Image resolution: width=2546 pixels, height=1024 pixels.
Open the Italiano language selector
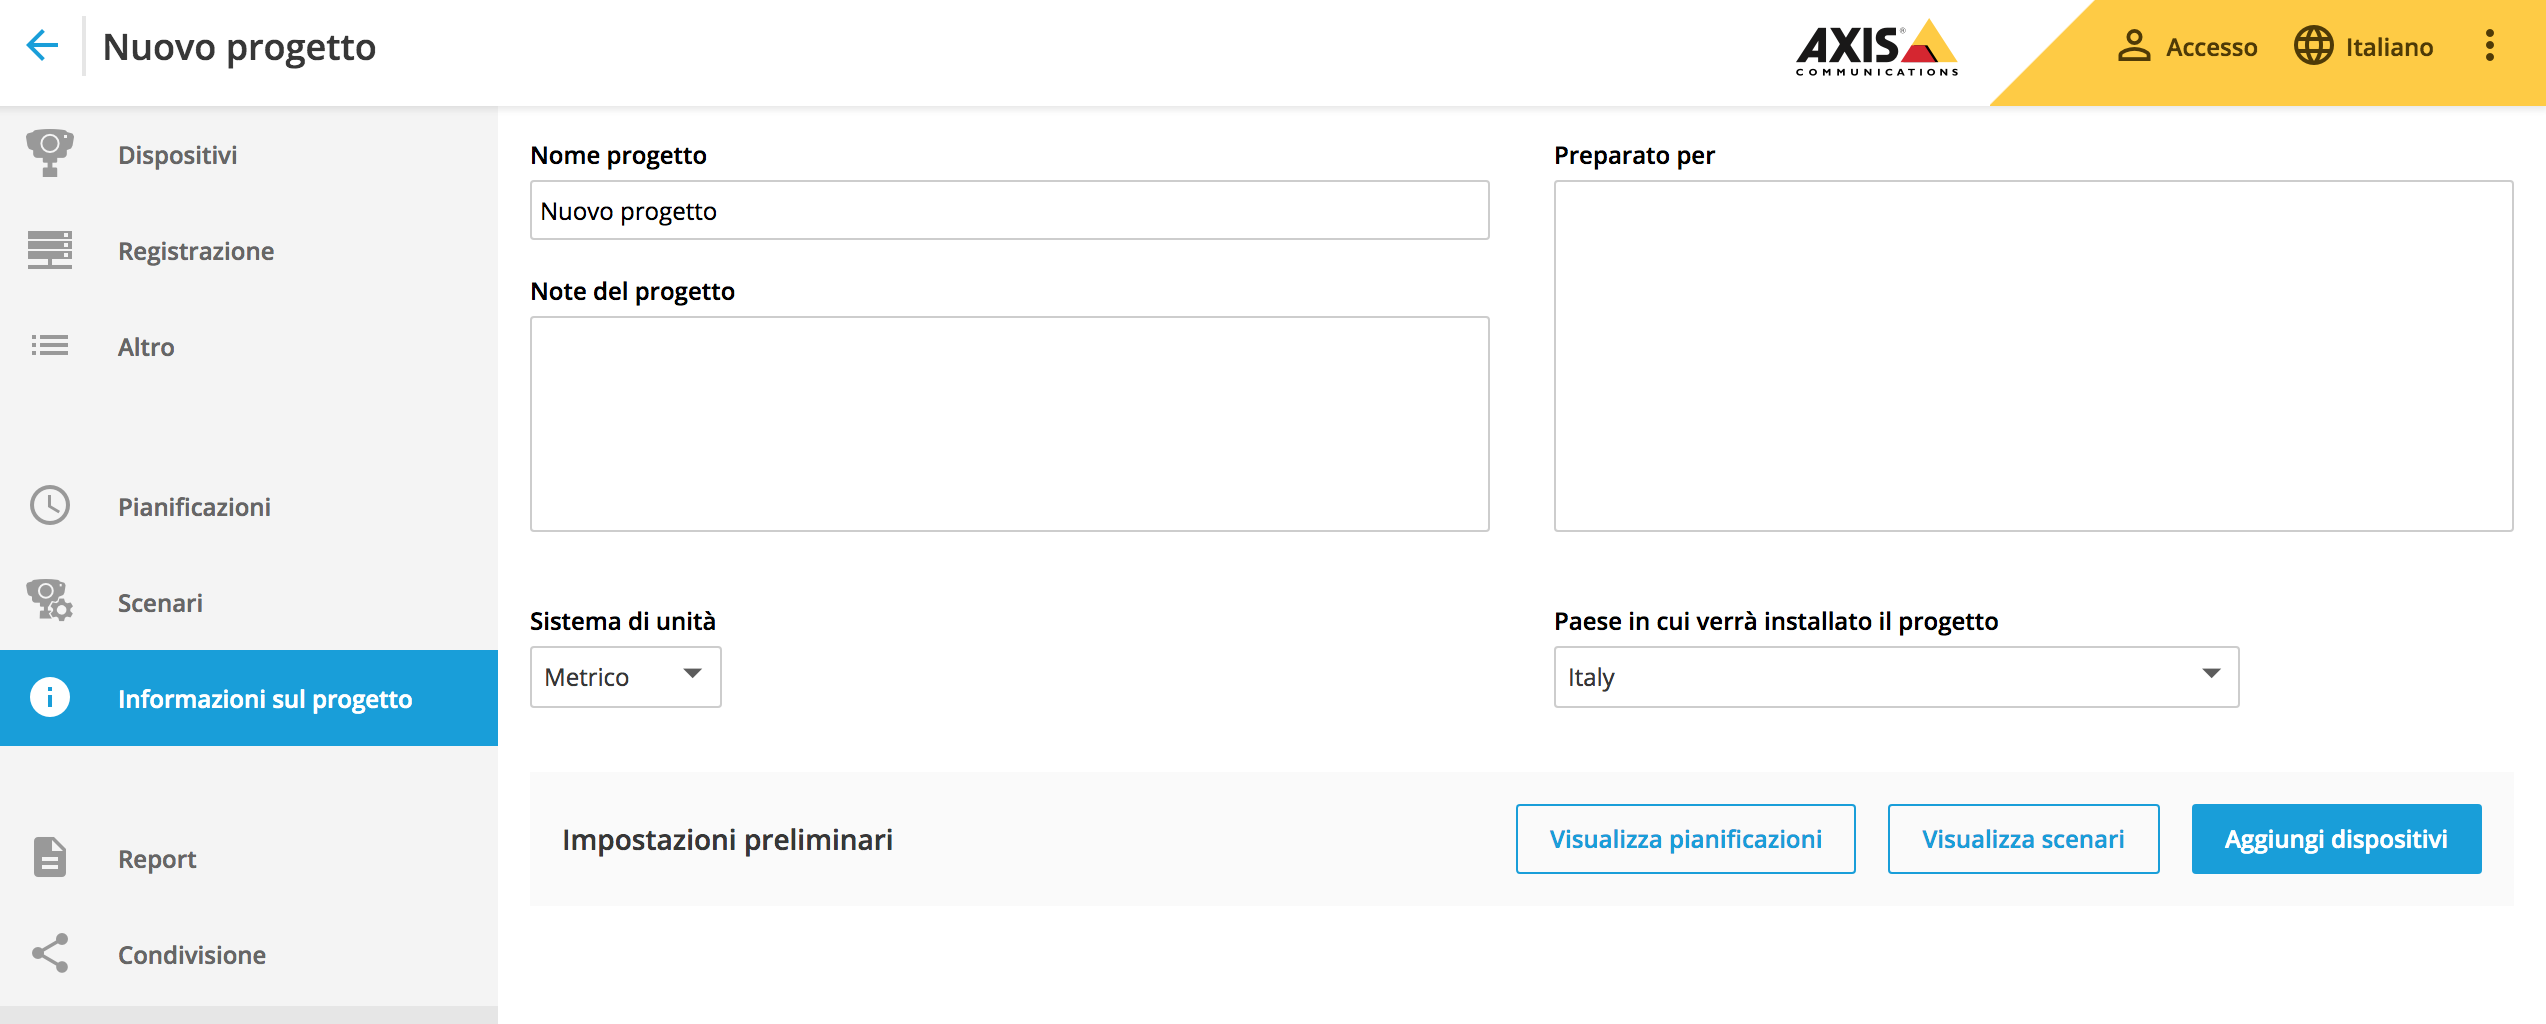2364,47
